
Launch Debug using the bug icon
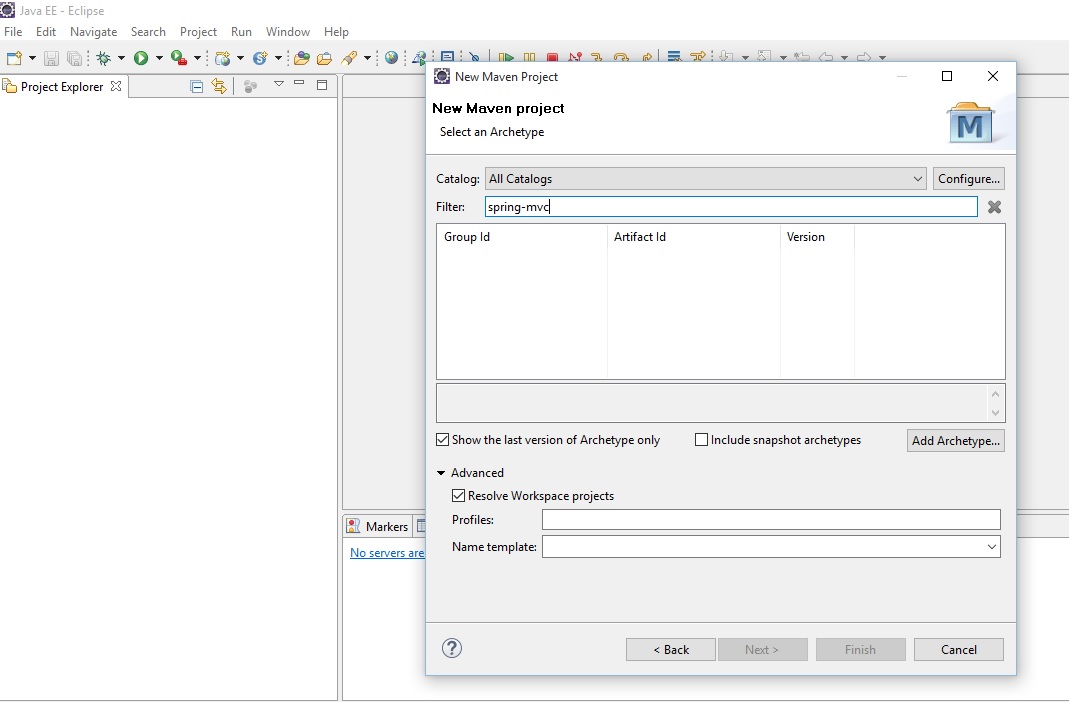(x=104, y=58)
